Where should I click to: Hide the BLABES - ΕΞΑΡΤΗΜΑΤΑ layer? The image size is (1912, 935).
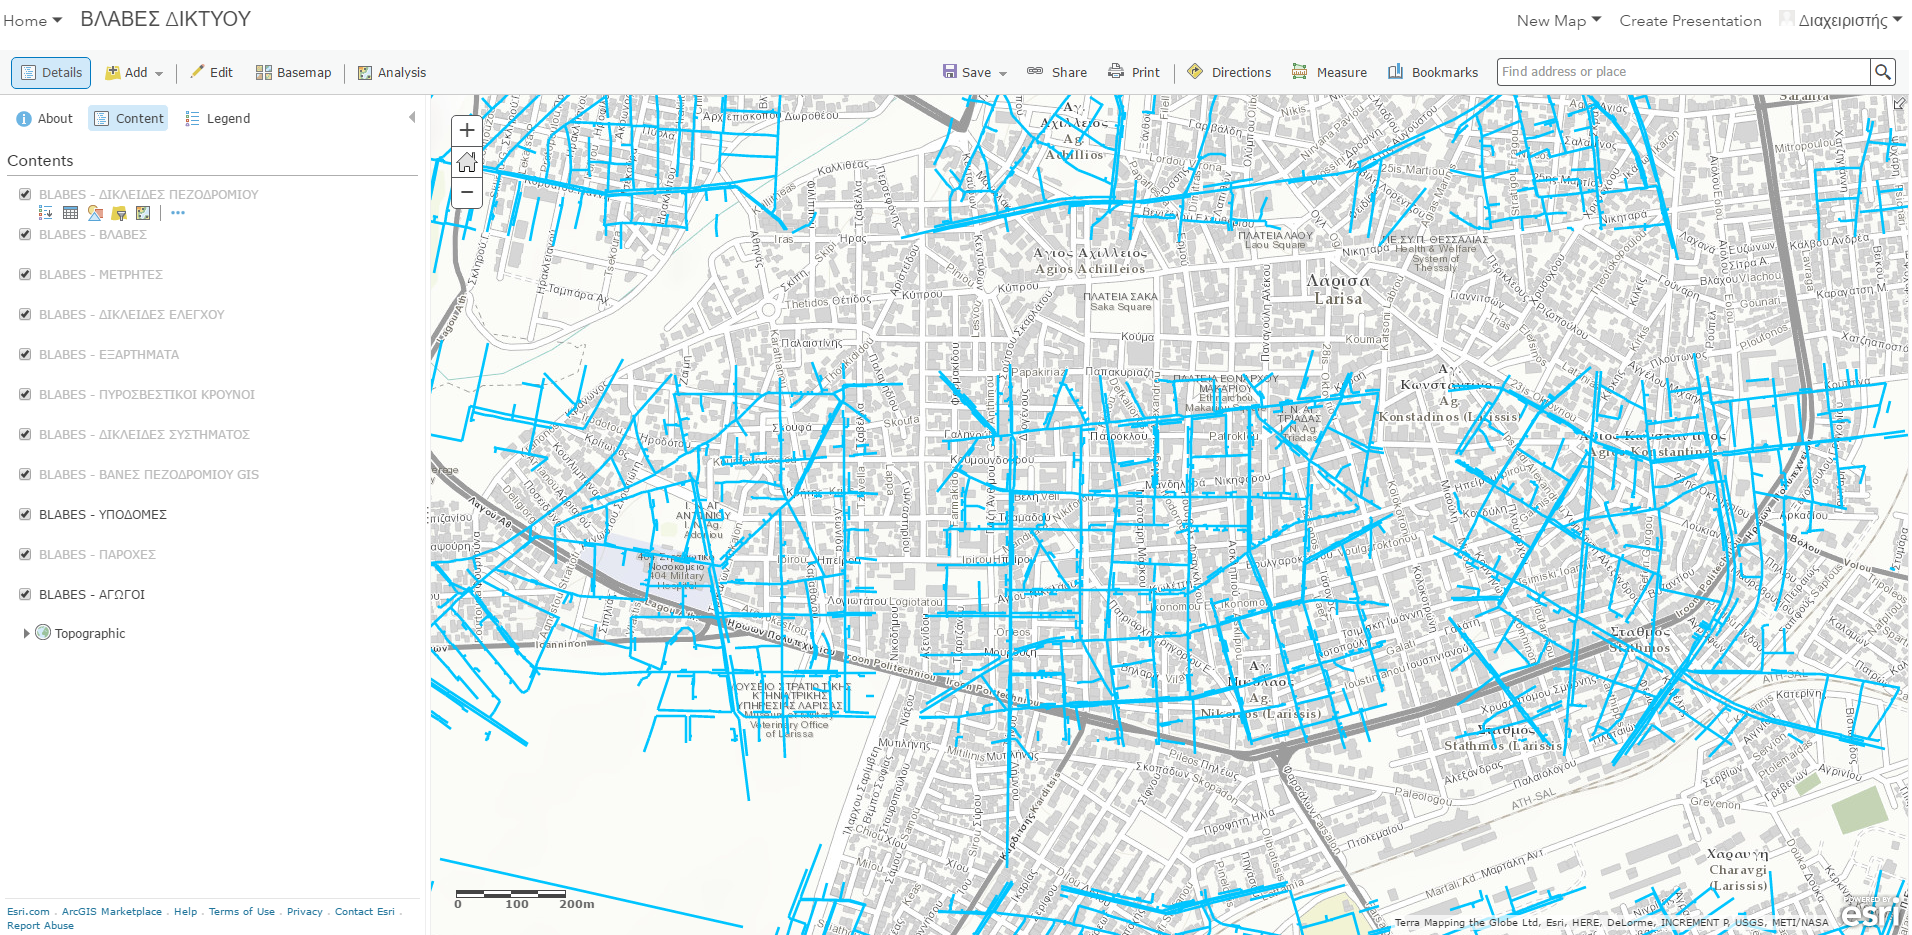click(25, 354)
